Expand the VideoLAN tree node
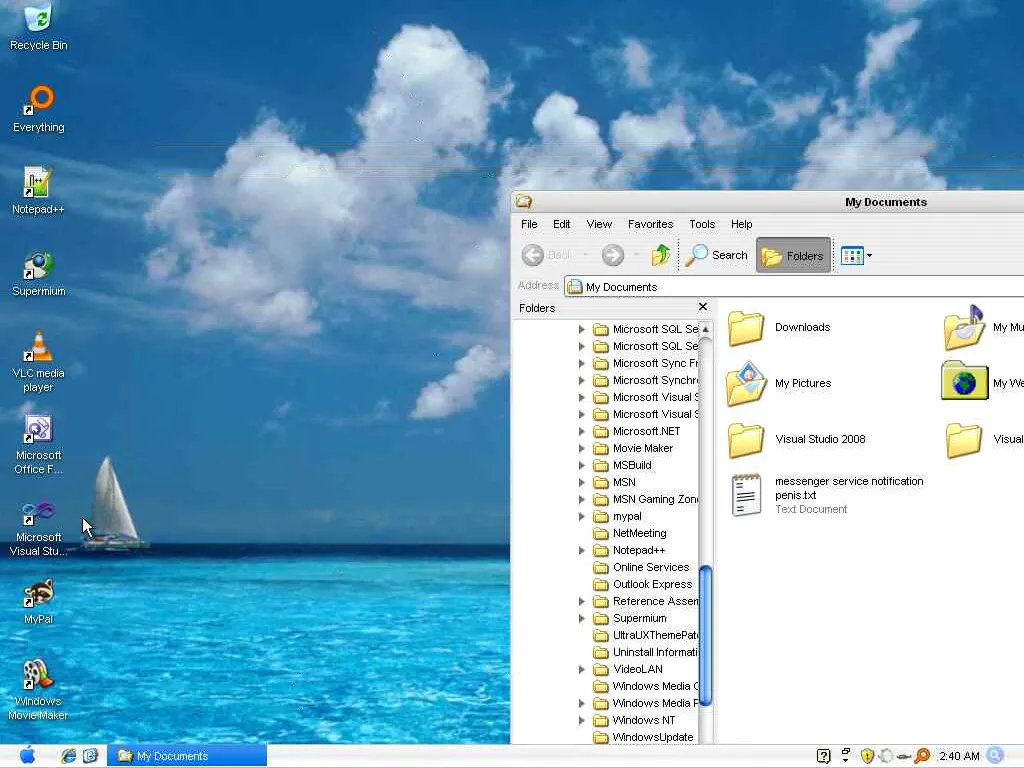Viewport: 1024px width, 768px height. 582,669
